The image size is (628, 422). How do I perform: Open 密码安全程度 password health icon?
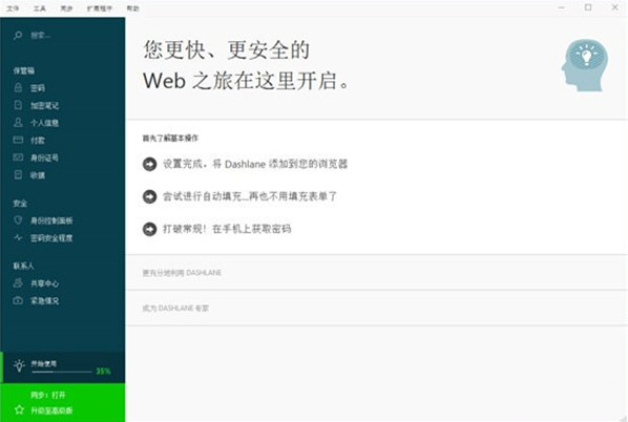click(x=18, y=237)
